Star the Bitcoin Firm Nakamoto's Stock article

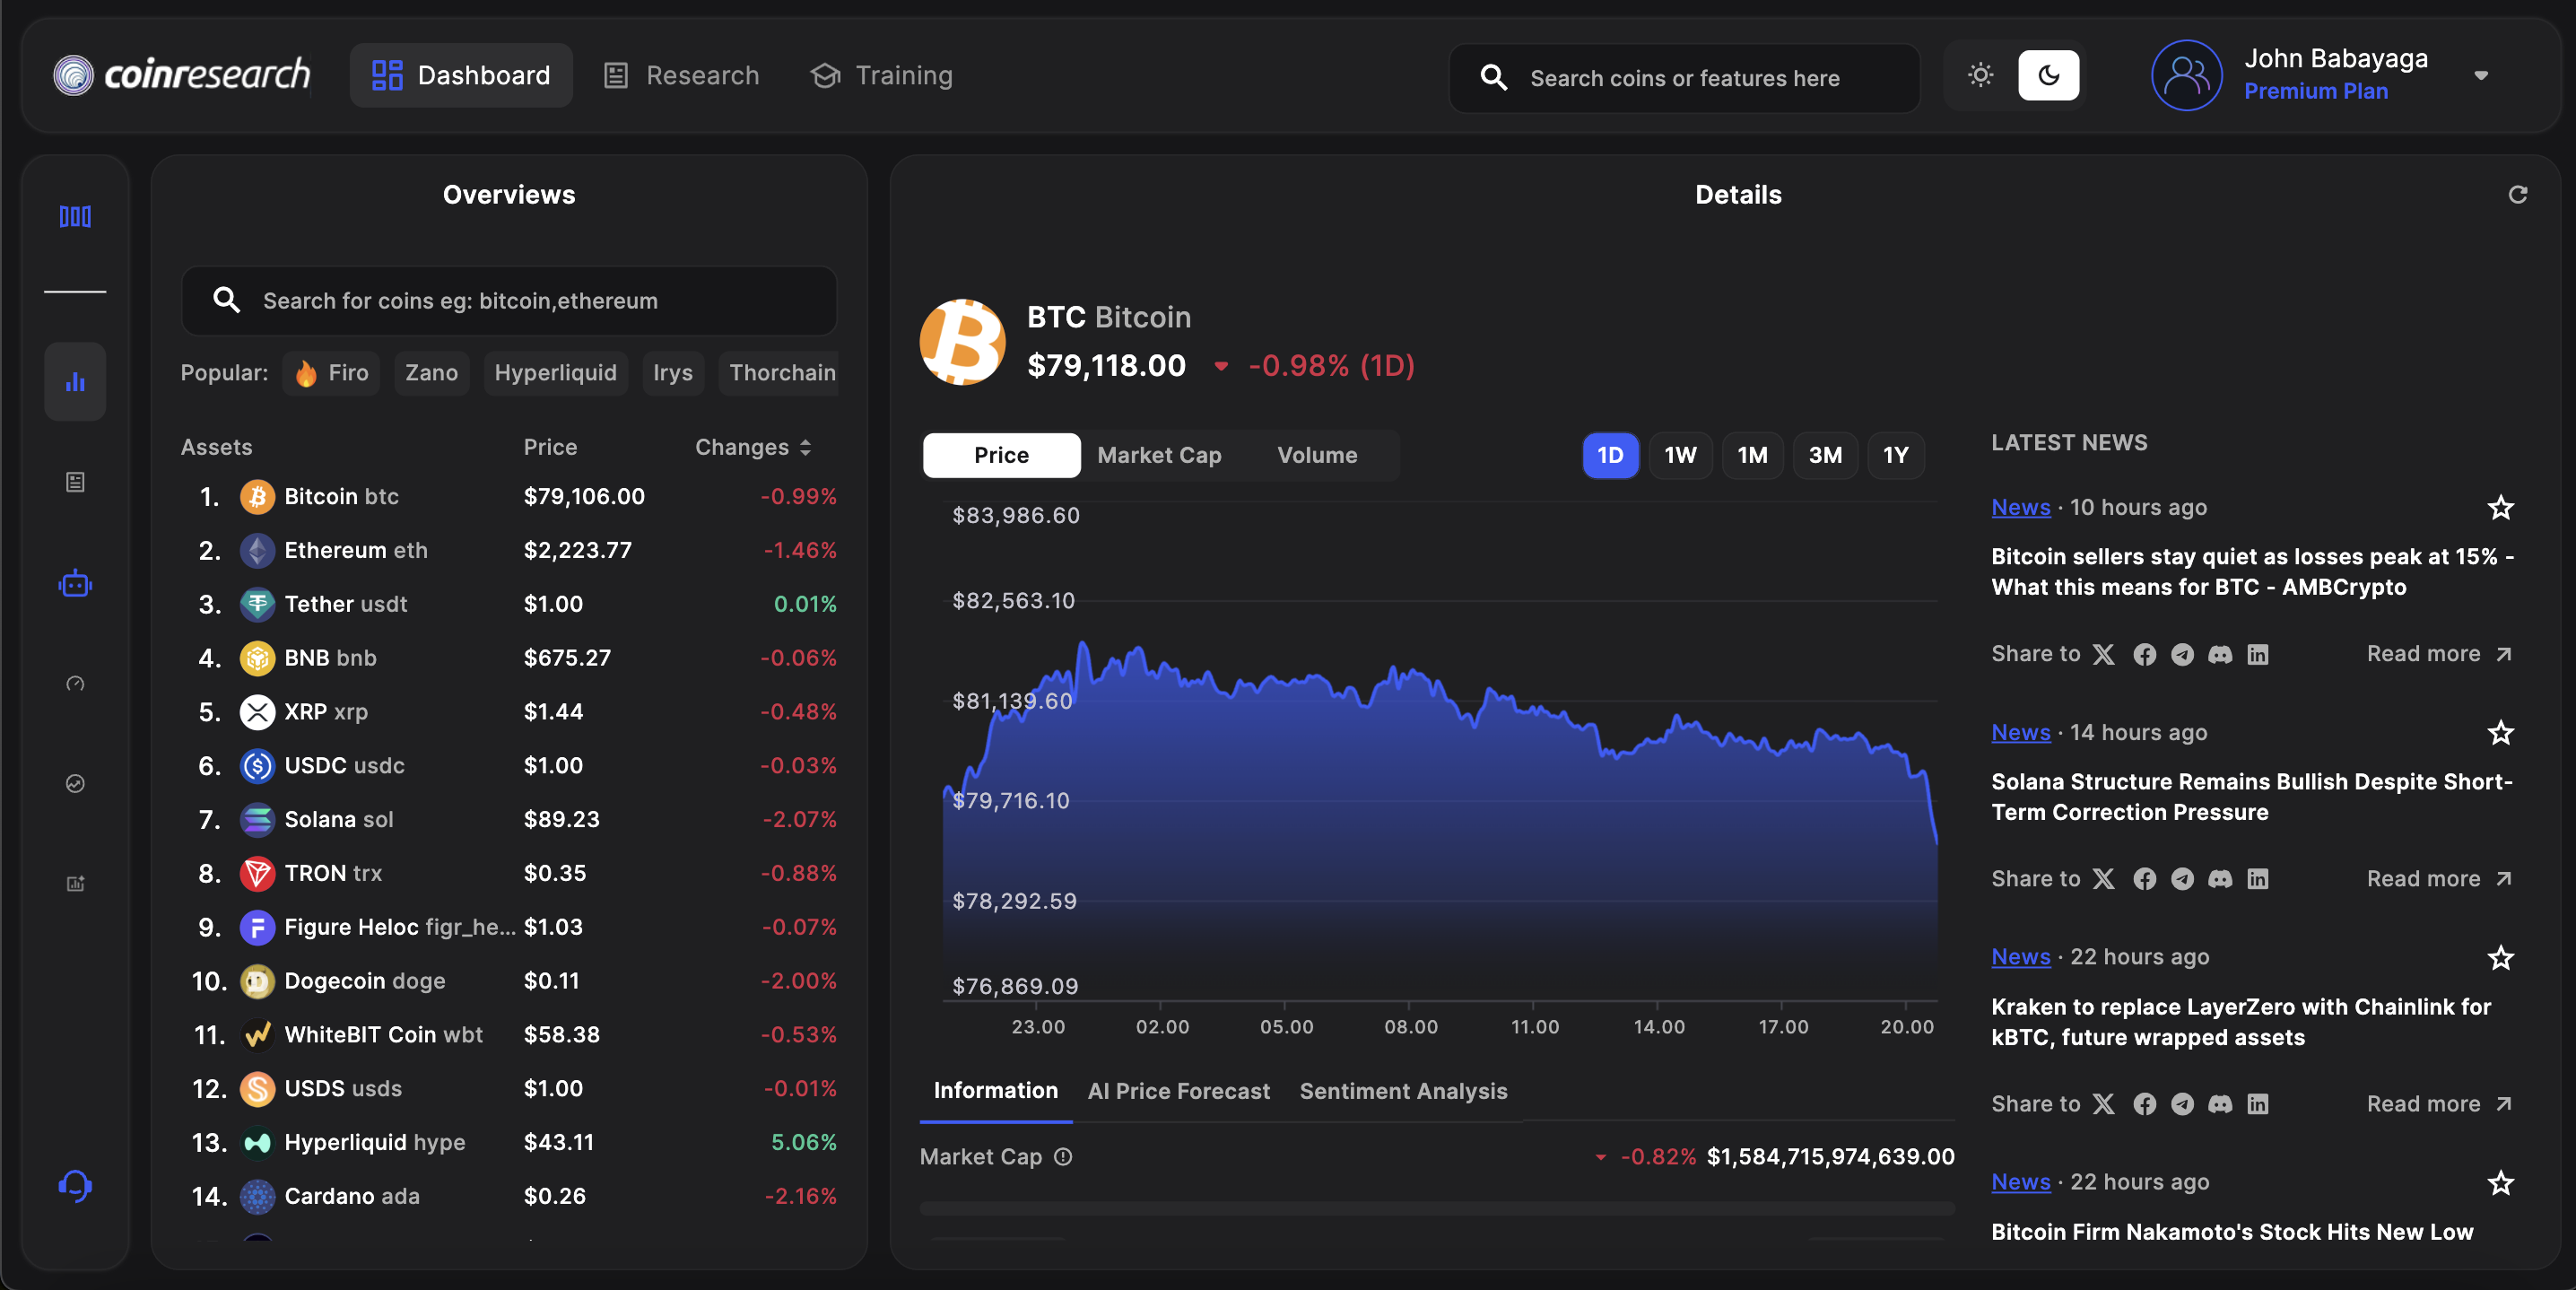point(2500,1183)
